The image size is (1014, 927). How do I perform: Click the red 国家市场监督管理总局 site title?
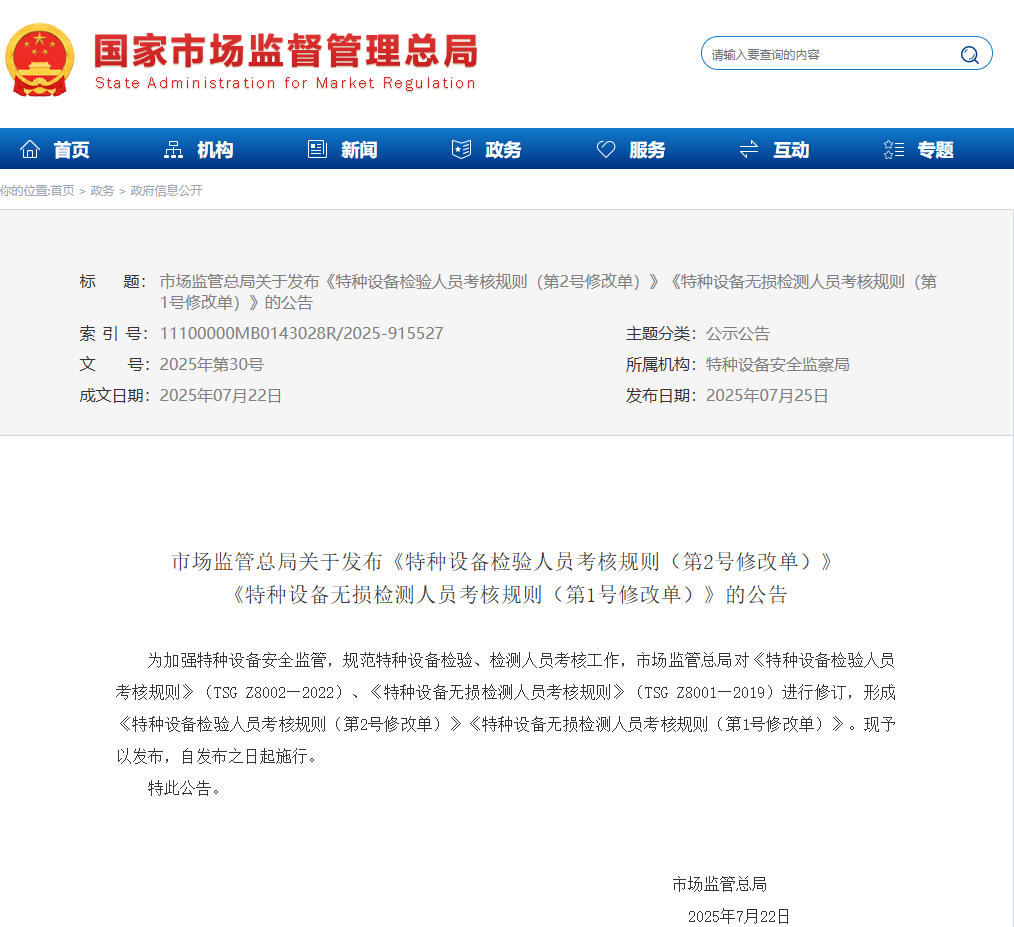pos(285,50)
